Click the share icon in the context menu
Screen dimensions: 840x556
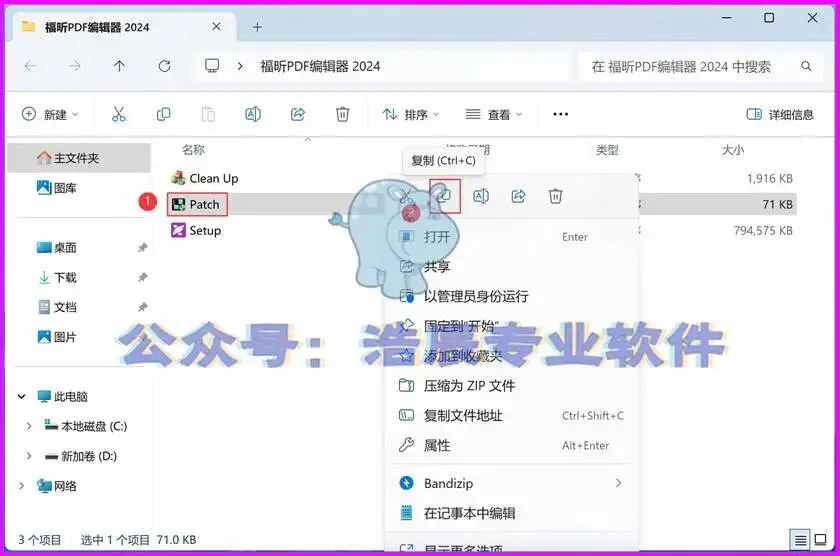pos(519,196)
